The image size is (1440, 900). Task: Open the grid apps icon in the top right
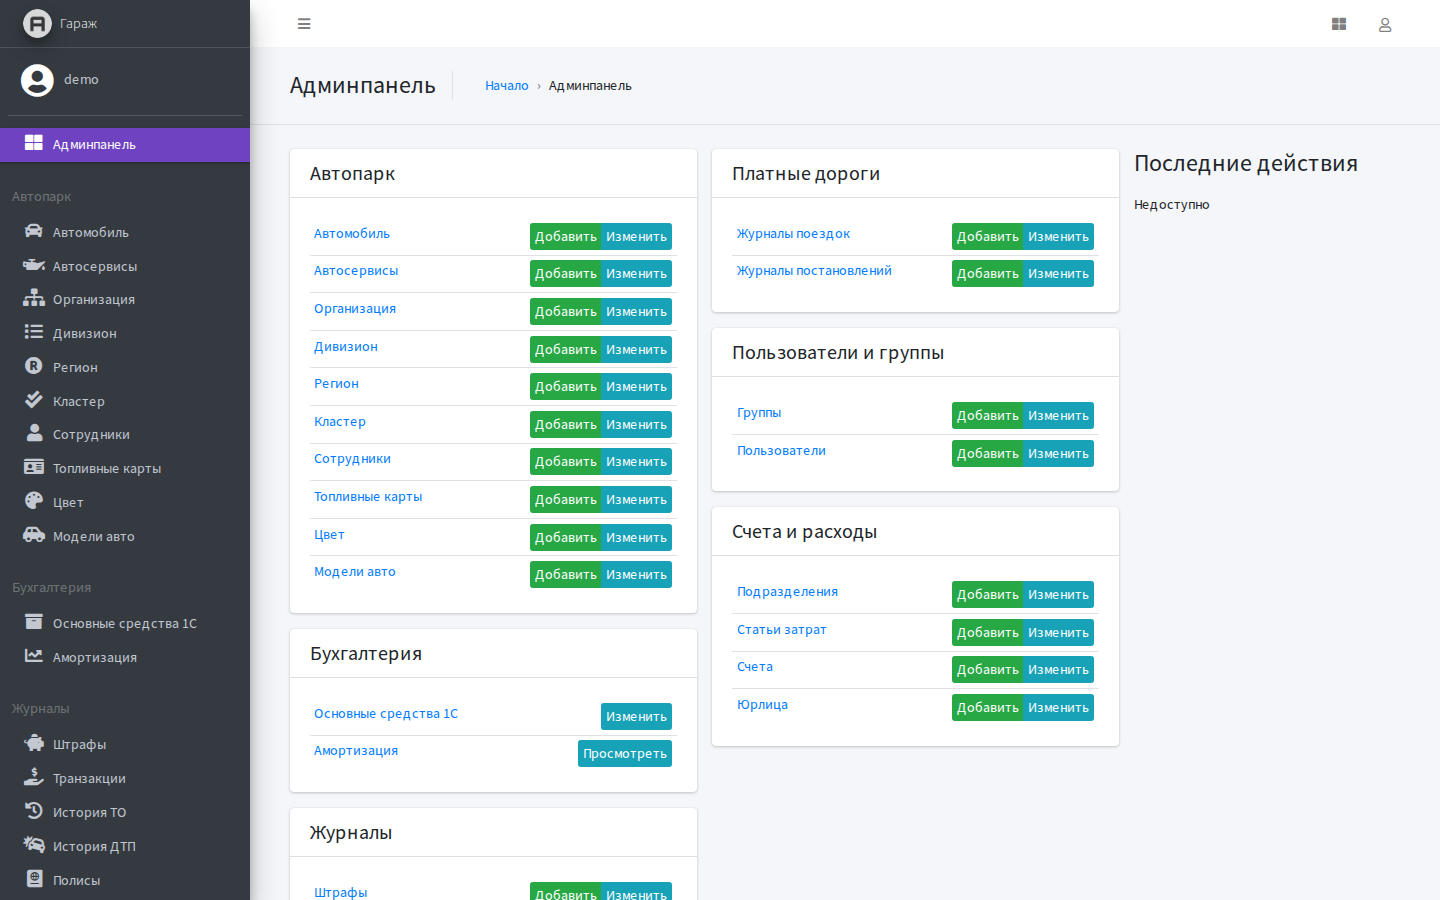[x=1339, y=24]
